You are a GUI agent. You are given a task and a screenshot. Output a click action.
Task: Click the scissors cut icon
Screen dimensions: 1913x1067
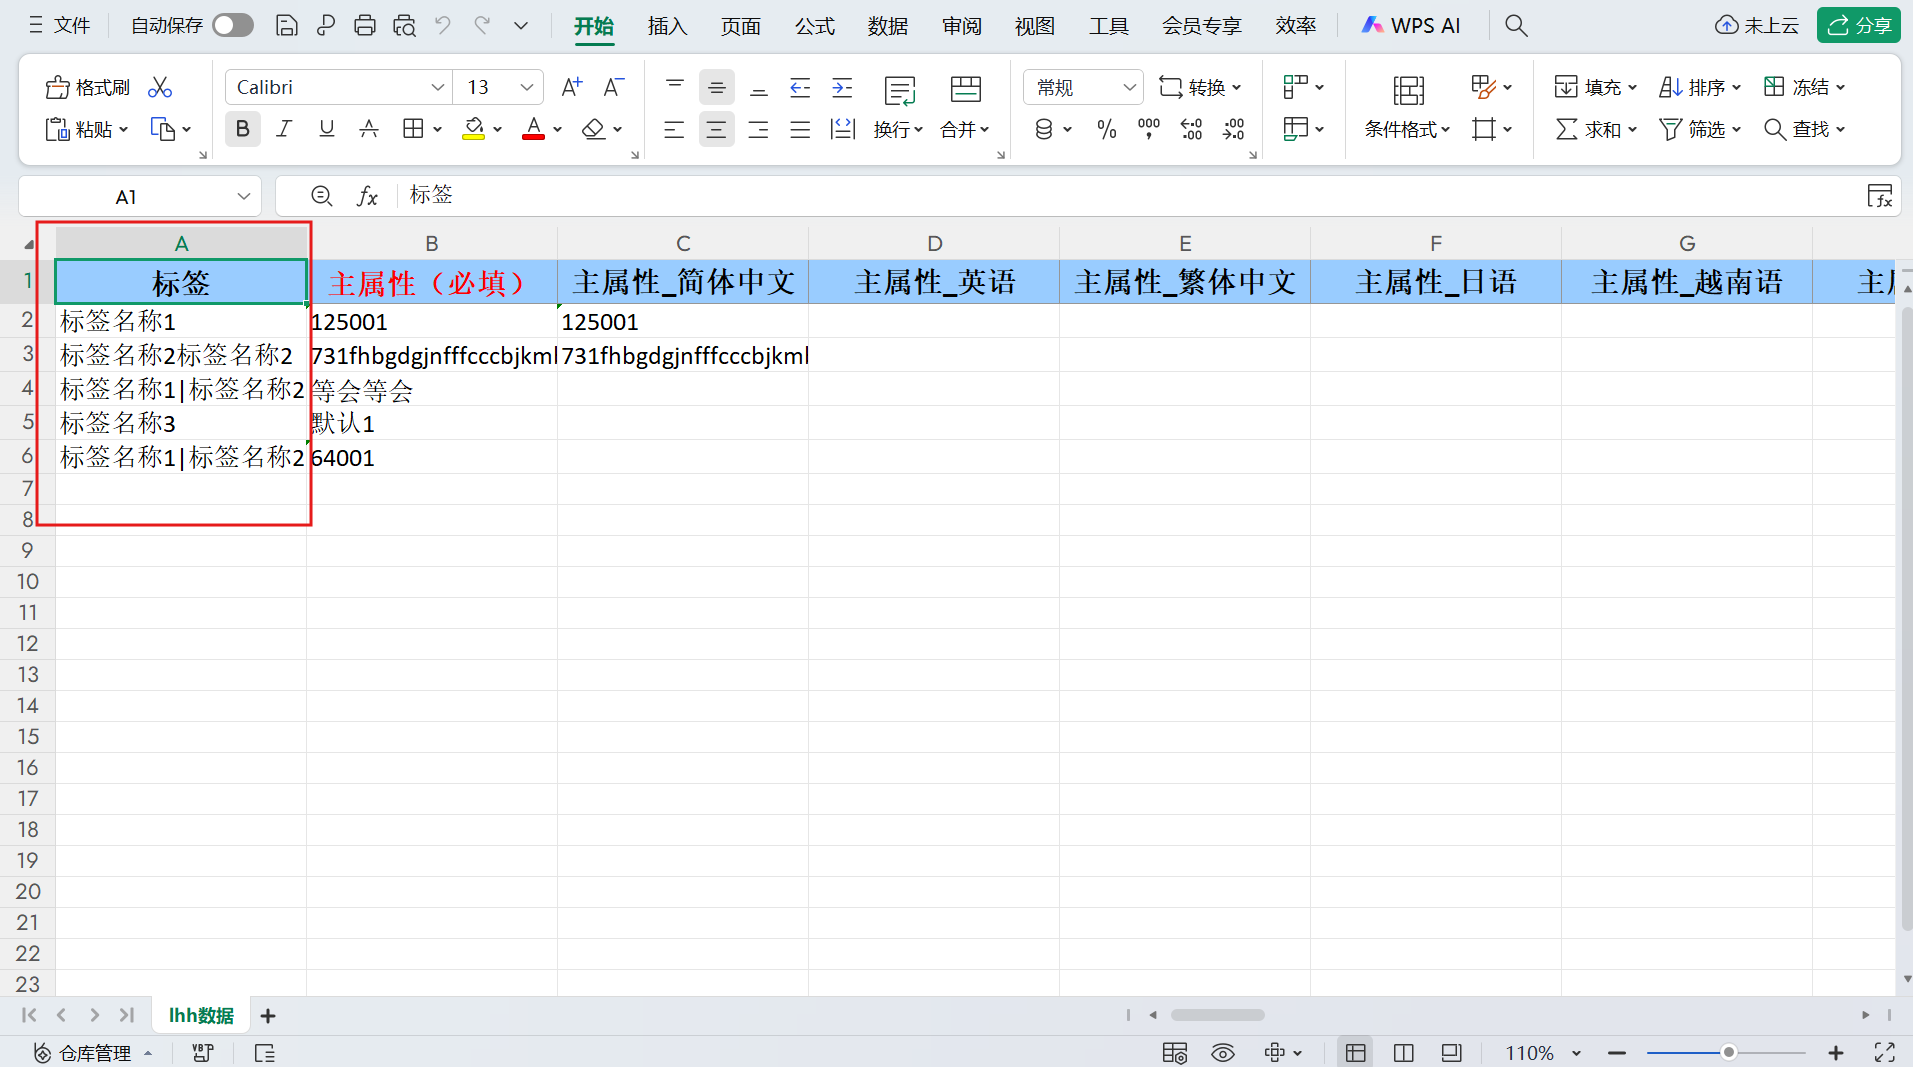point(160,88)
